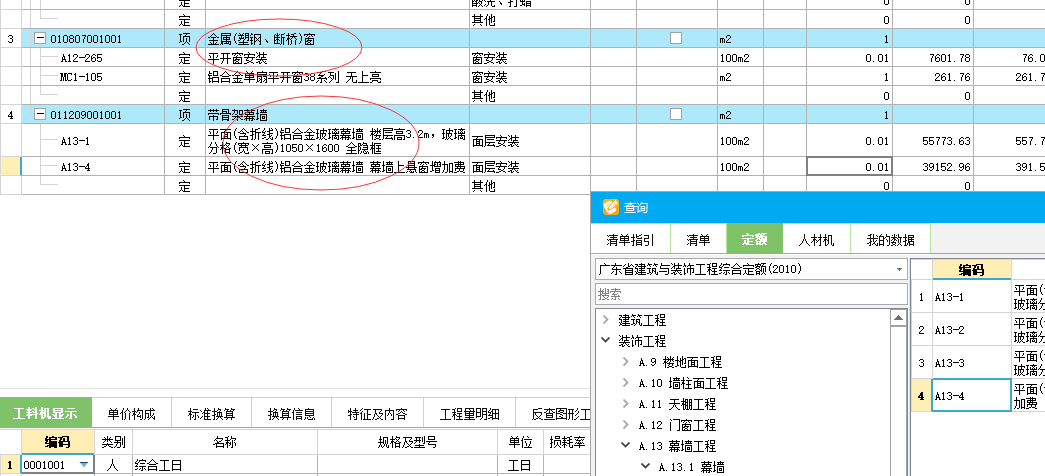Open 工料机显示 tab
Screen dimensions: 1045x476
pos(45,413)
